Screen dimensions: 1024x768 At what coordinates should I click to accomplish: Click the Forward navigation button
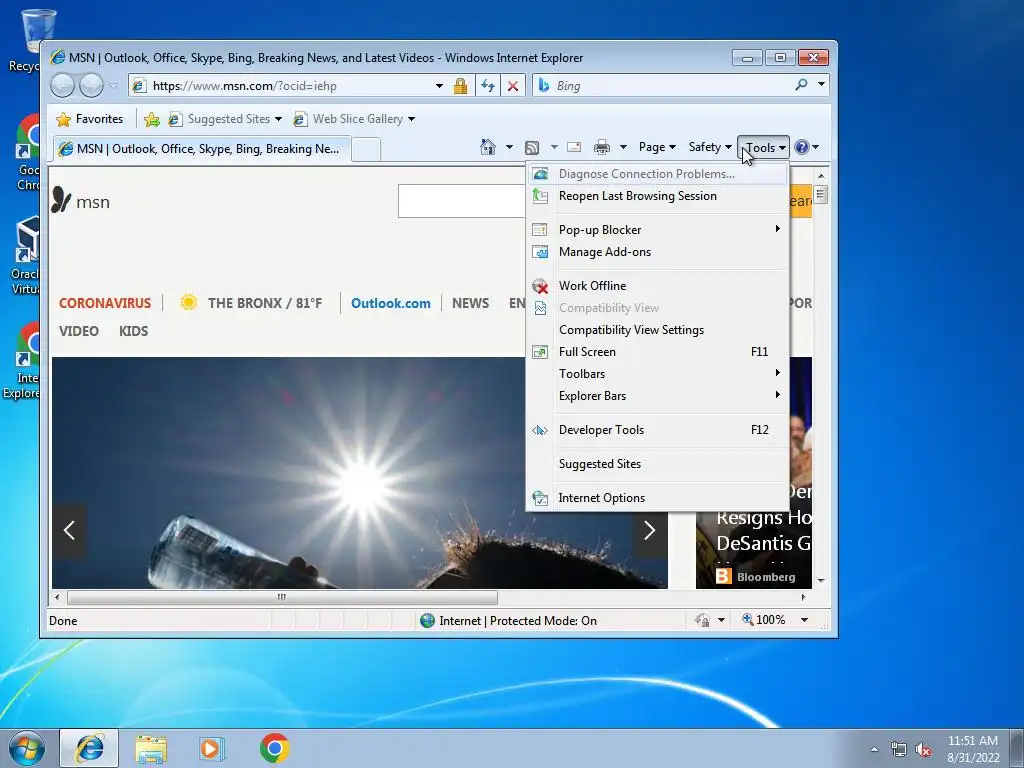tap(91, 86)
